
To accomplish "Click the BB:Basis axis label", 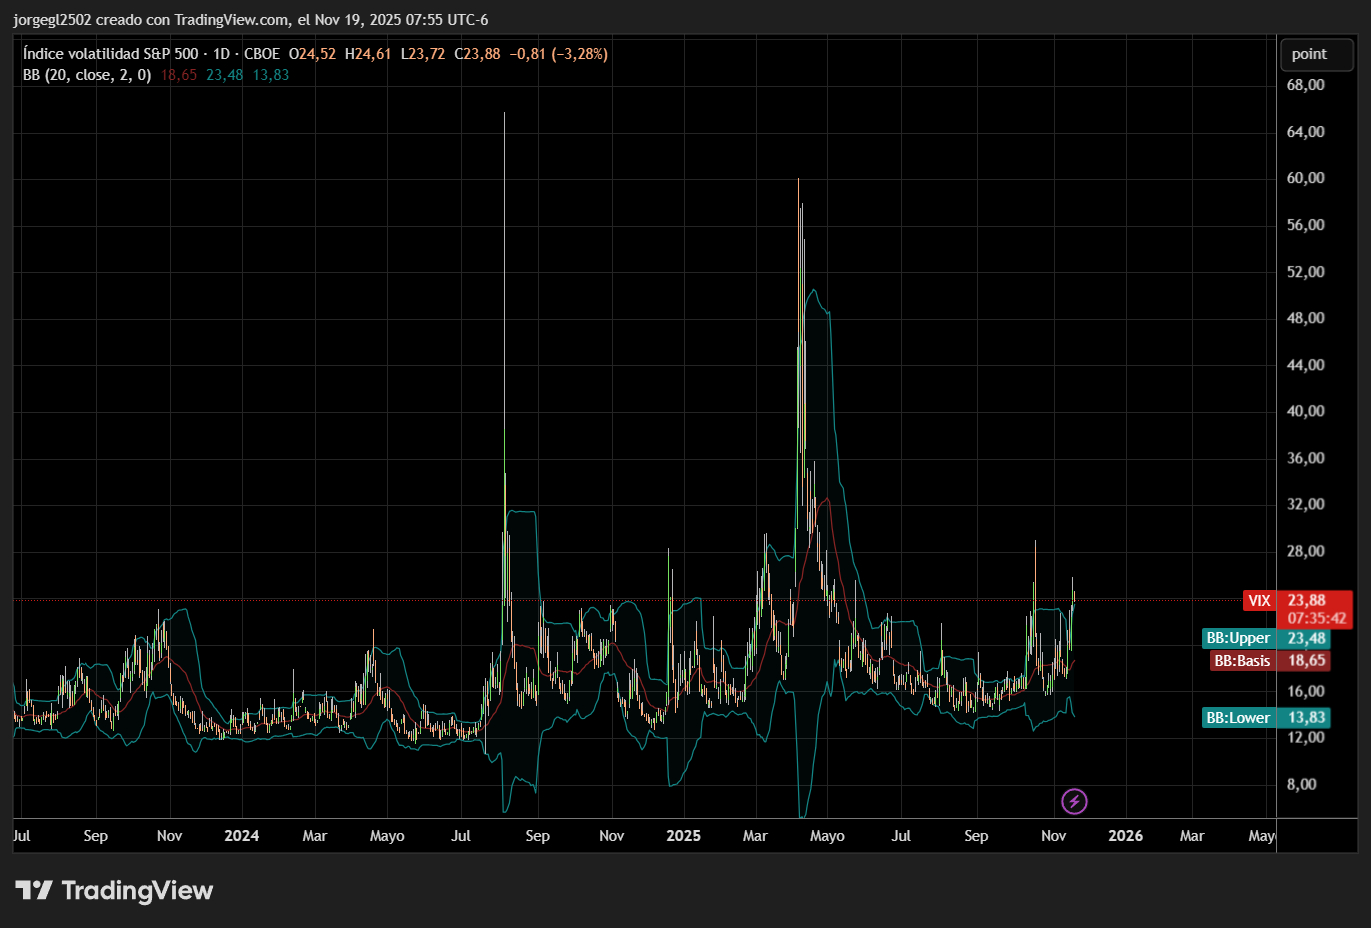I will pos(1242,661).
